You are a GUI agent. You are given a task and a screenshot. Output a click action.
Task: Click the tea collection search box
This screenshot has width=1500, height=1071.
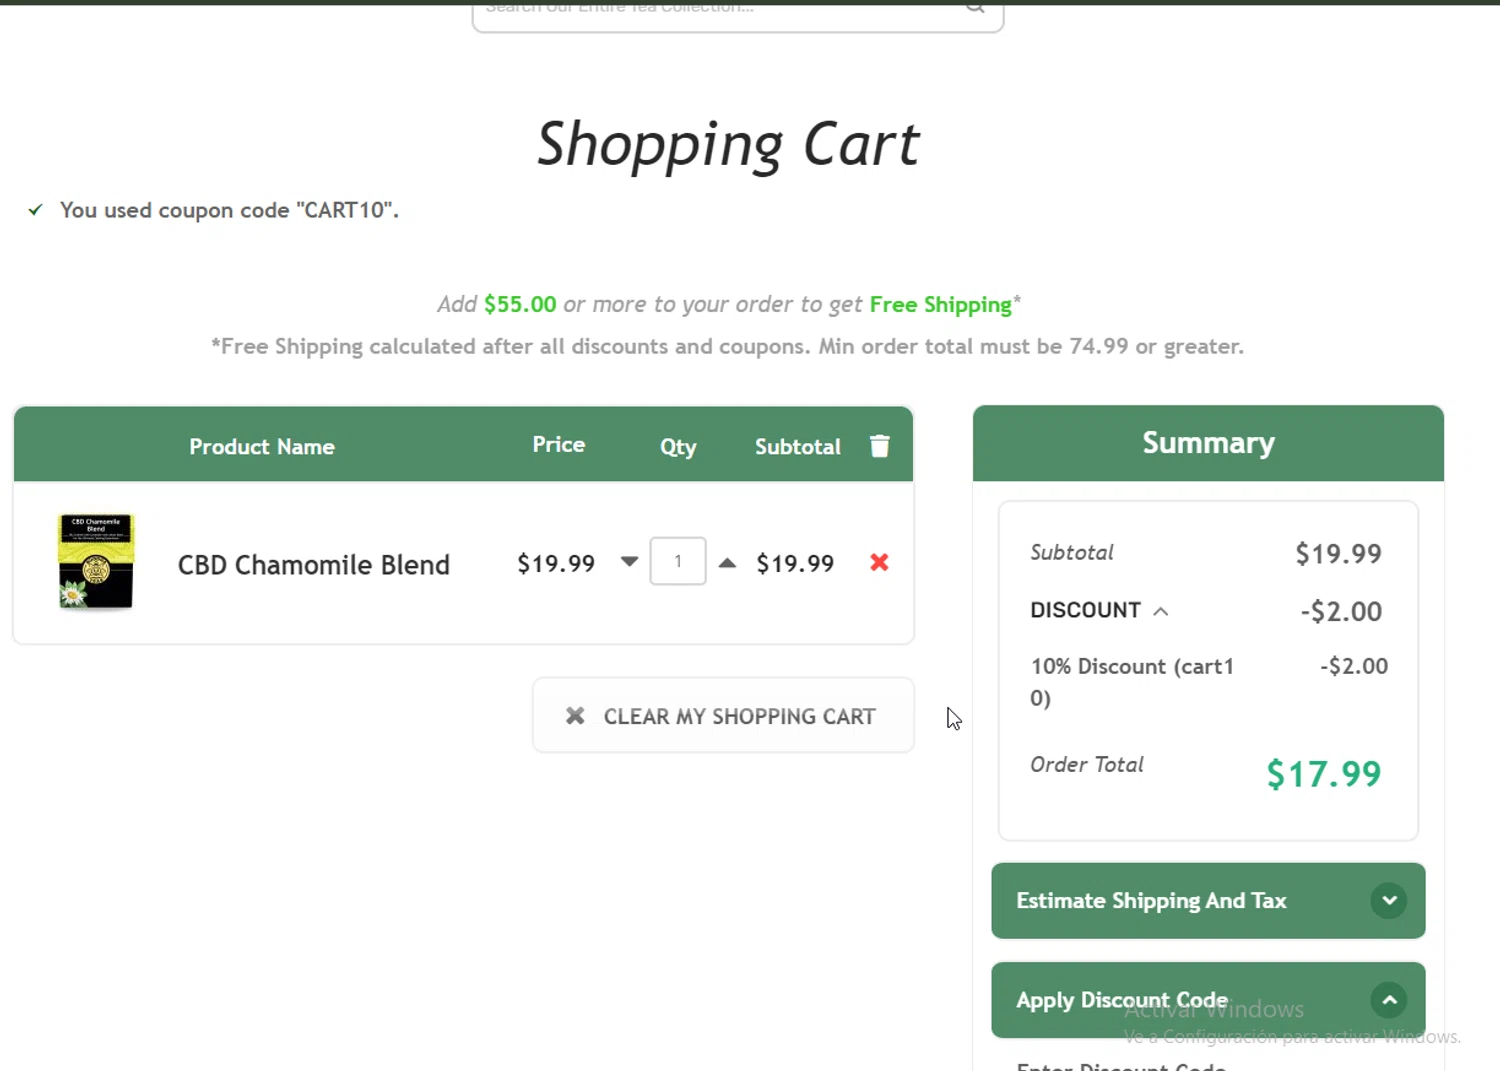(738, 14)
